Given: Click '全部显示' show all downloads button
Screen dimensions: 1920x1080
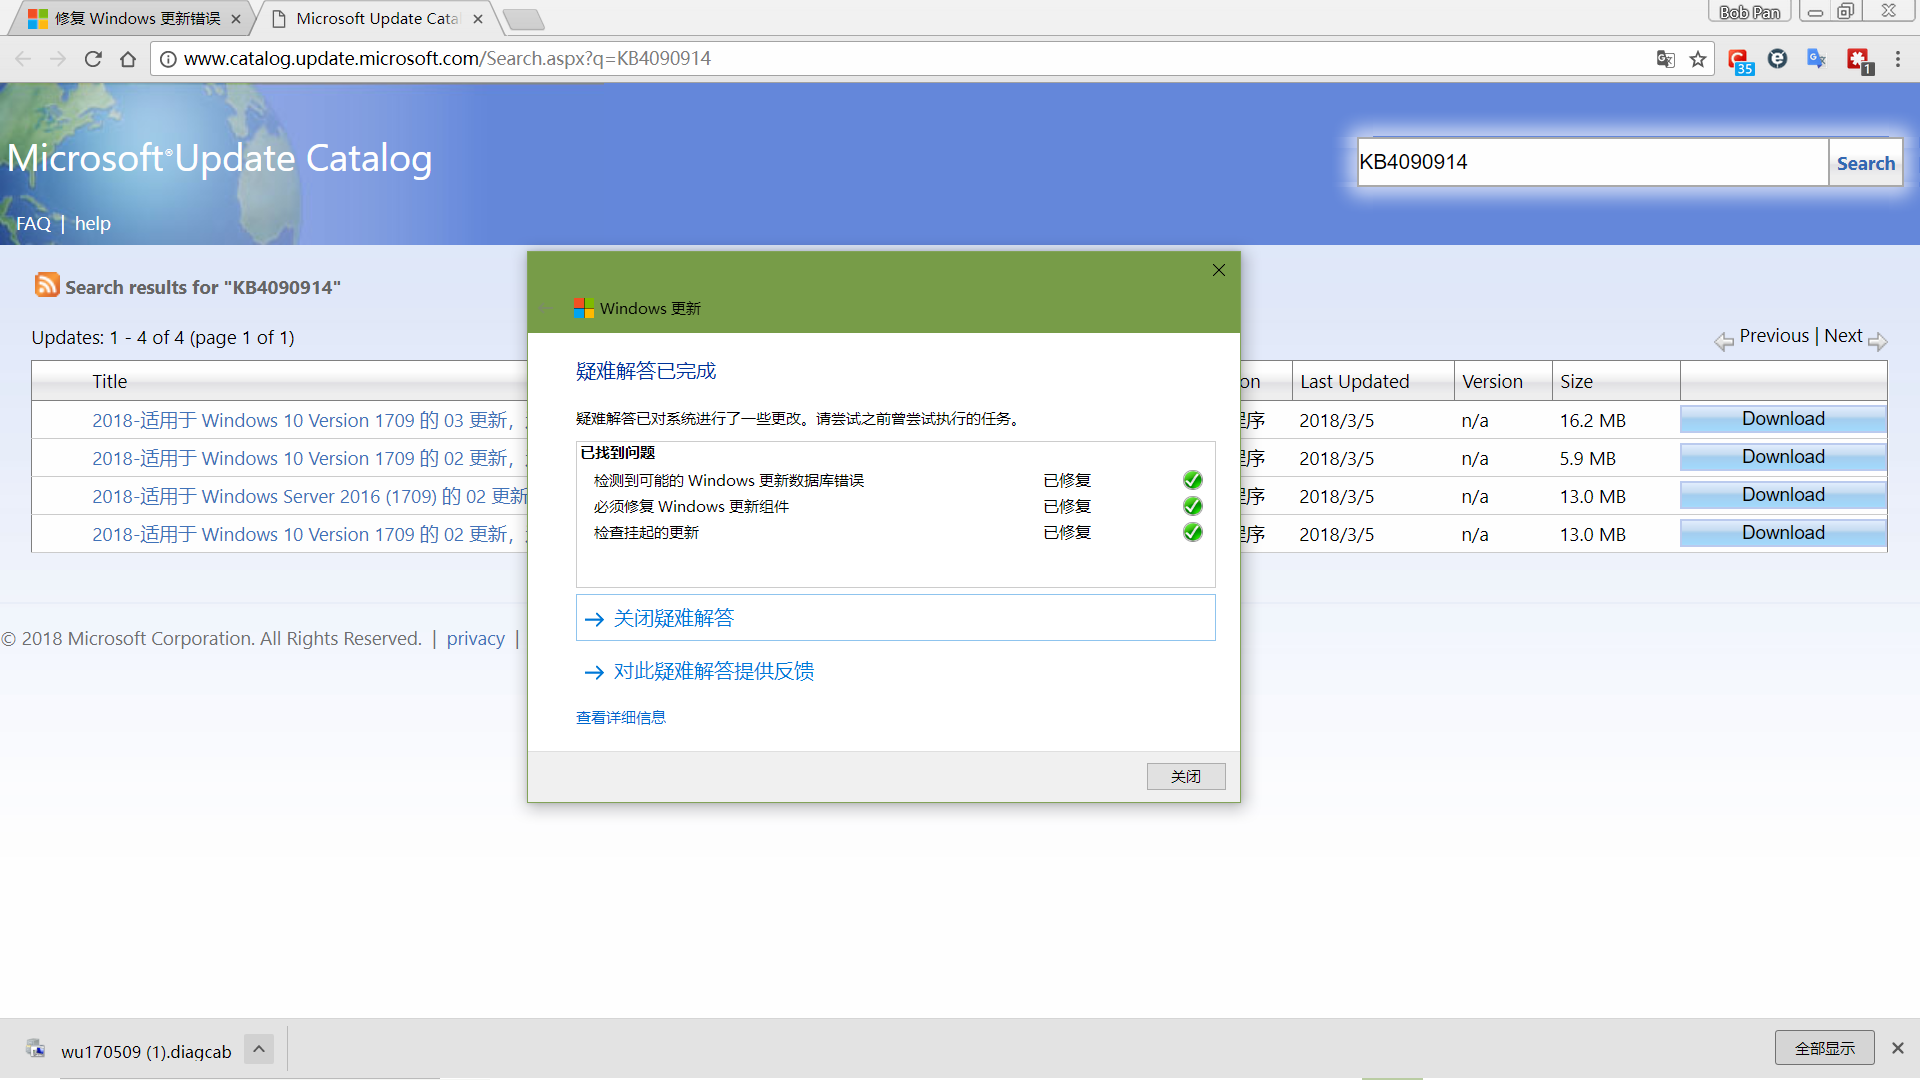Looking at the screenshot, I should (x=1826, y=1050).
